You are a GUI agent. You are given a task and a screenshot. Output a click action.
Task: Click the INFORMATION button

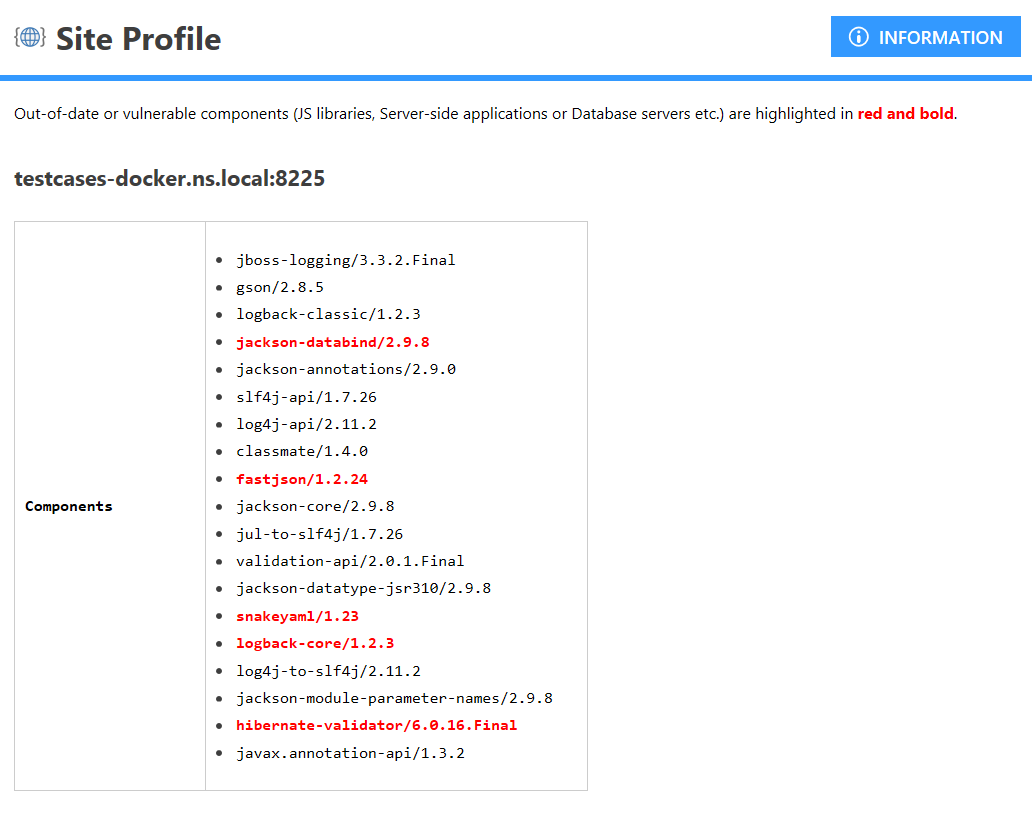click(925, 36)
